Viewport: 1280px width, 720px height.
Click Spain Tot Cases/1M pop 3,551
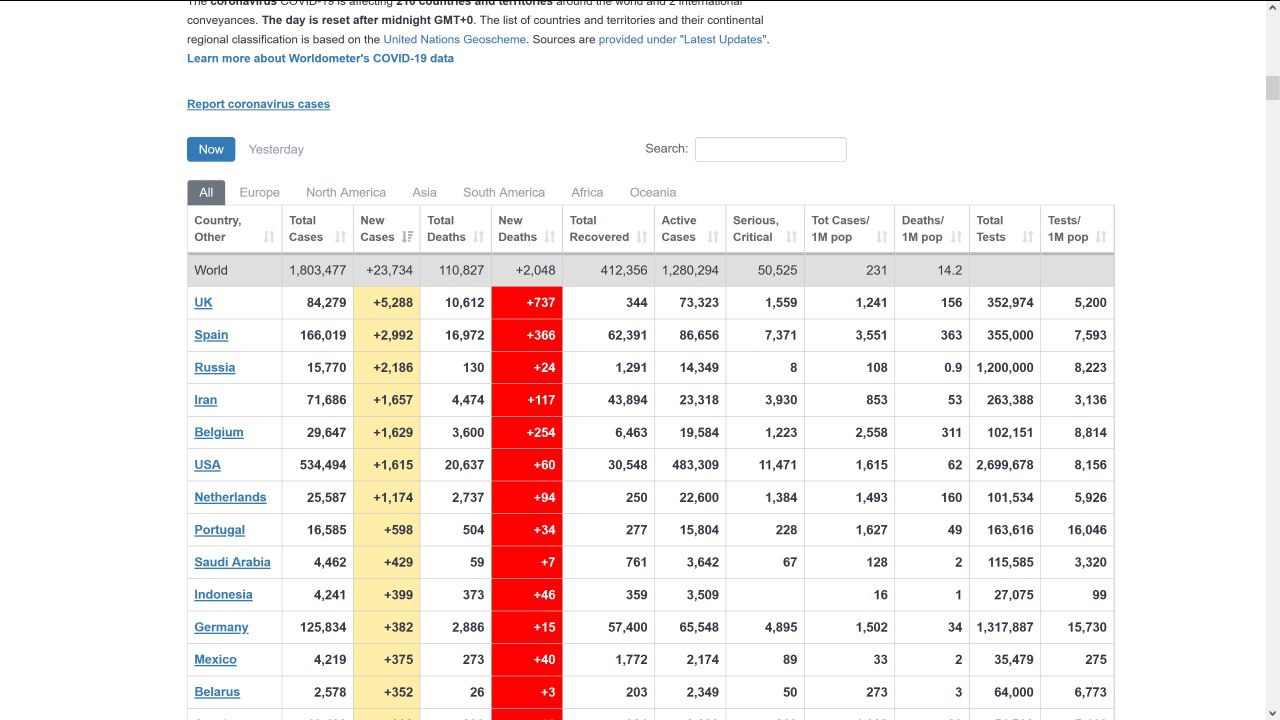click(850, 335)
